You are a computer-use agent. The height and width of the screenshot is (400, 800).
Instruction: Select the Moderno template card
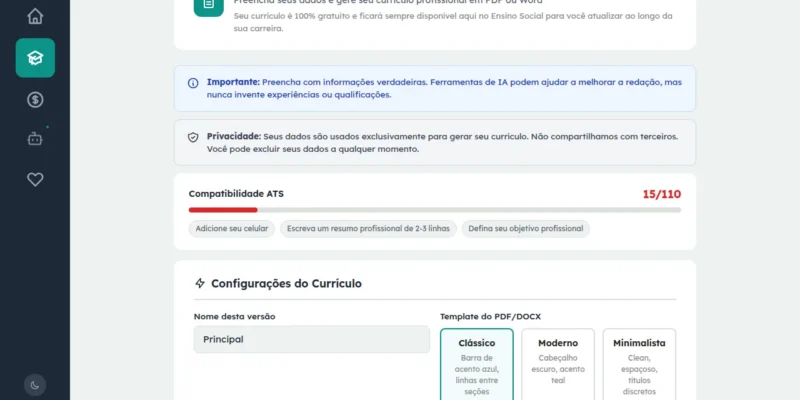558,366
